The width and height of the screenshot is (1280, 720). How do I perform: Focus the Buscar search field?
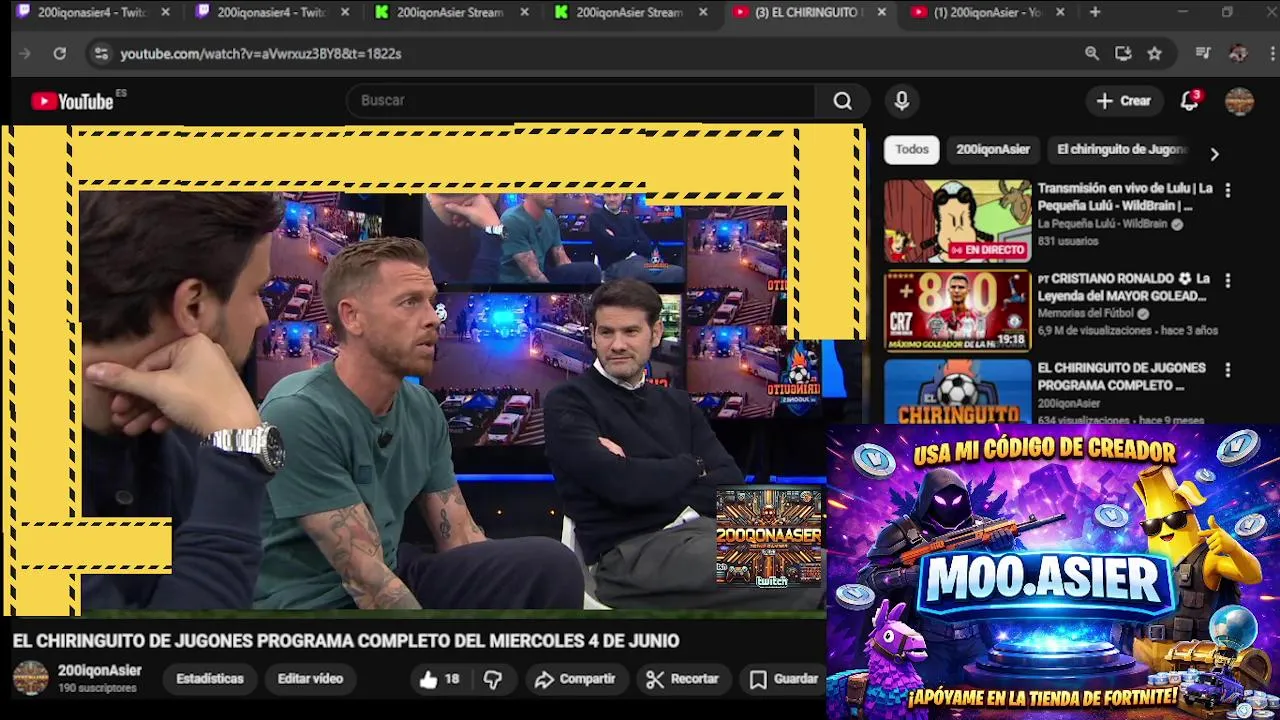(580, 101)
